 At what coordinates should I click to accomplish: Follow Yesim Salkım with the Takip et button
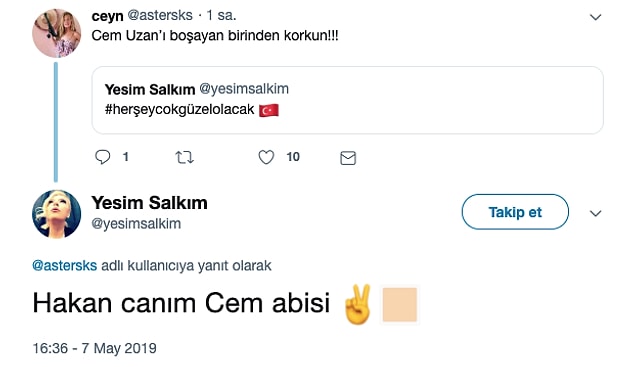(515, 212)
